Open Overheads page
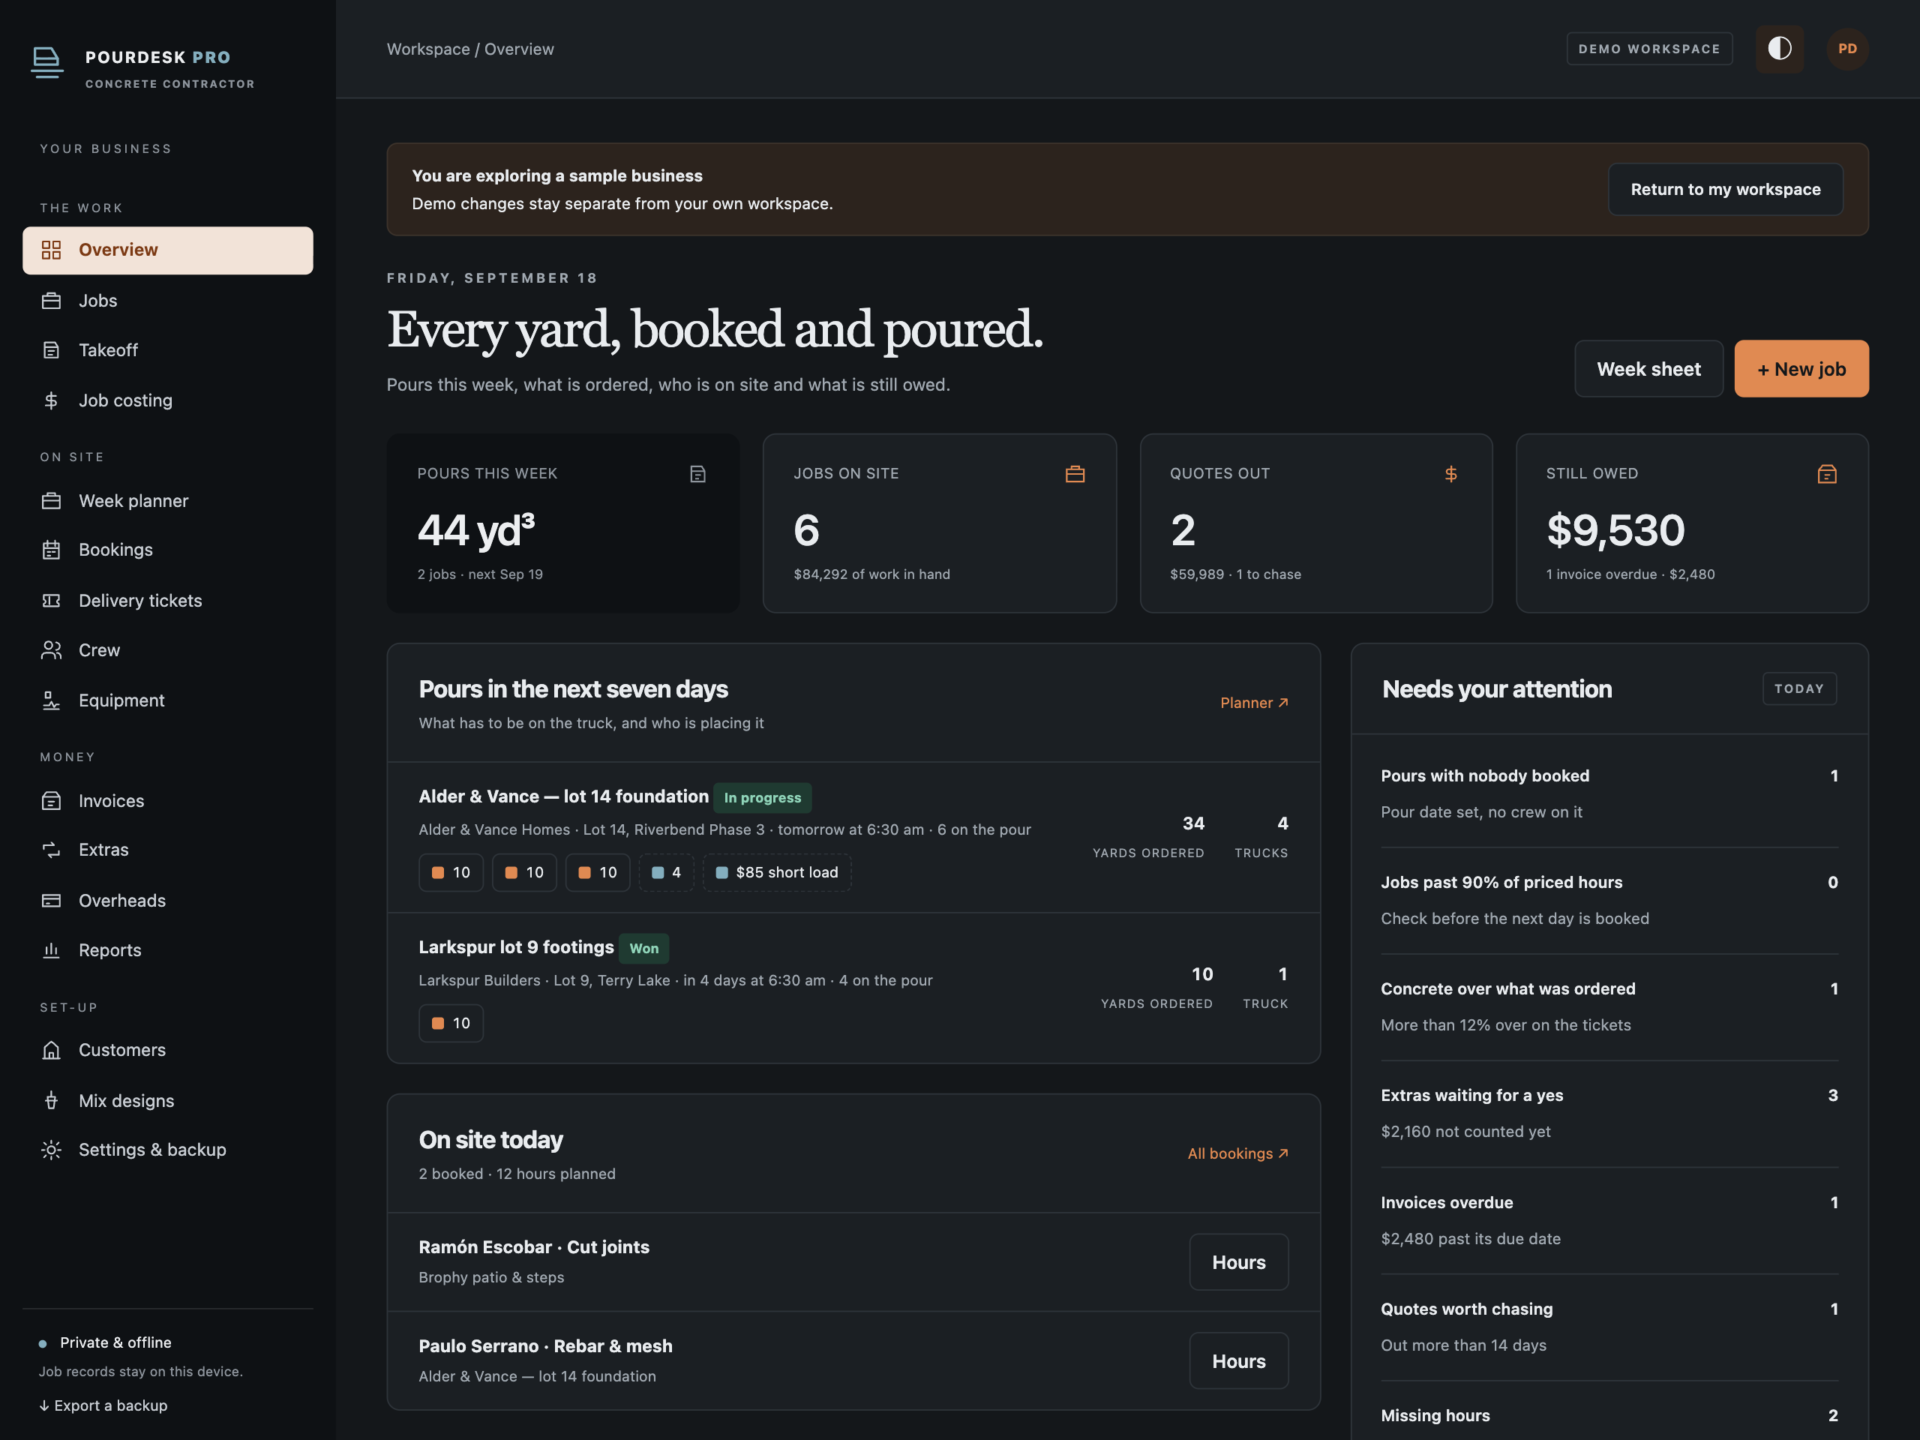 click(x=168, y=900)
